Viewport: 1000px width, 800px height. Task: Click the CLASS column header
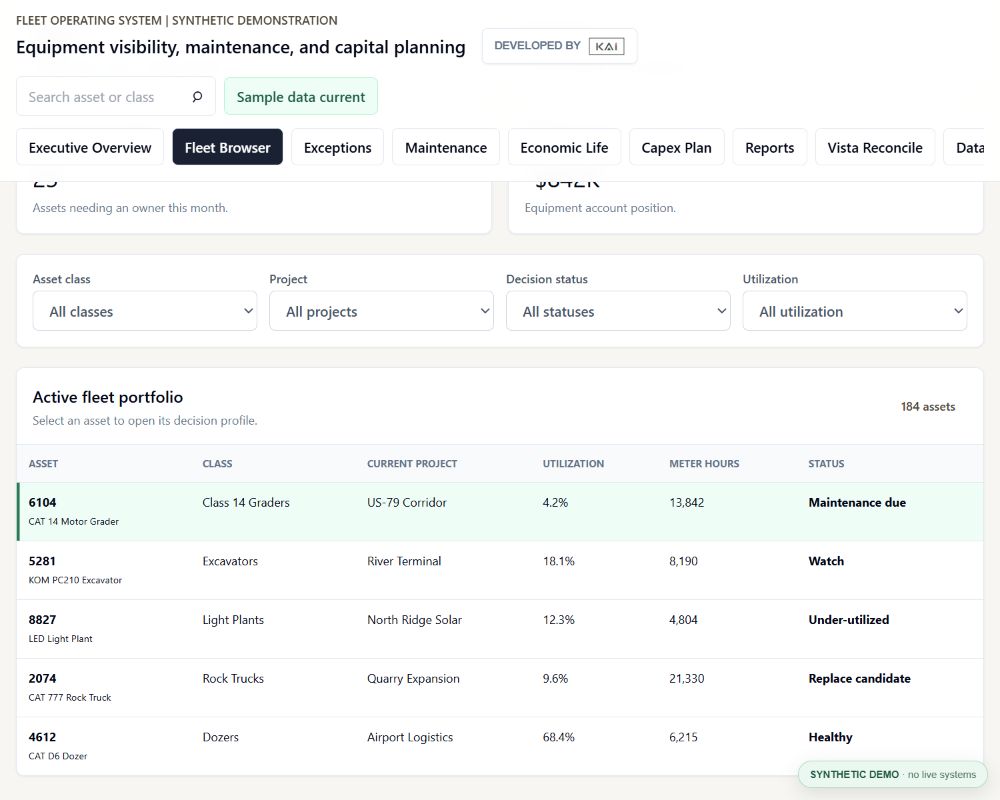(217, 464)
